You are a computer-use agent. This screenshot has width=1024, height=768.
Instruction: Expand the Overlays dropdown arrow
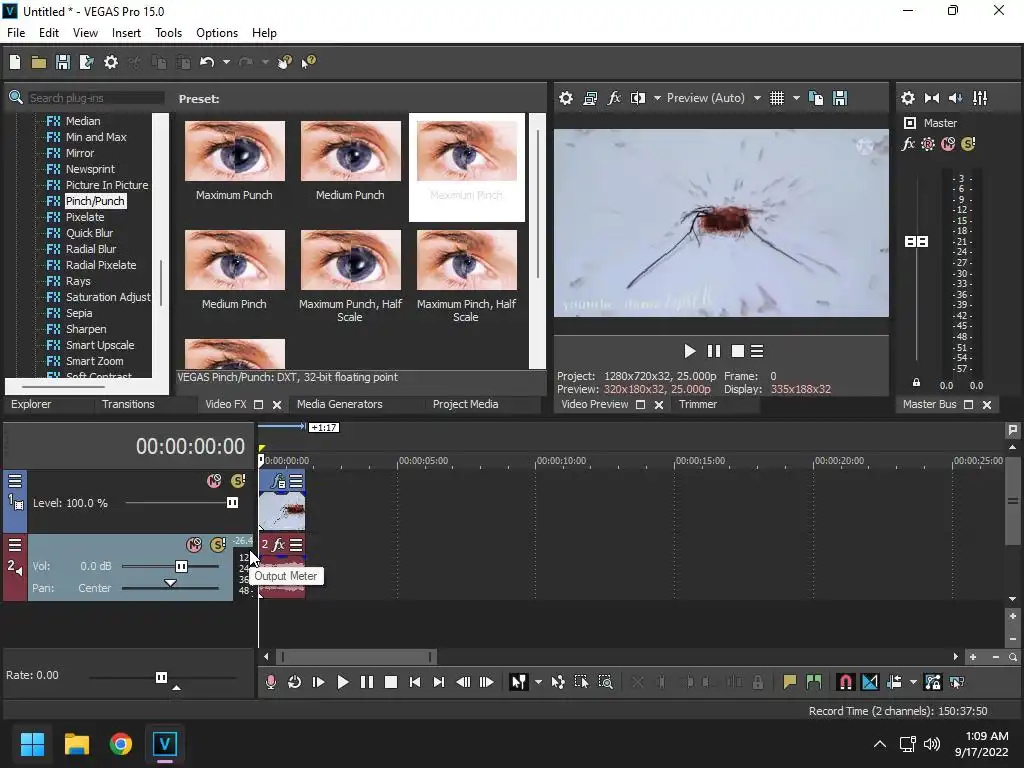coord(796,98)
